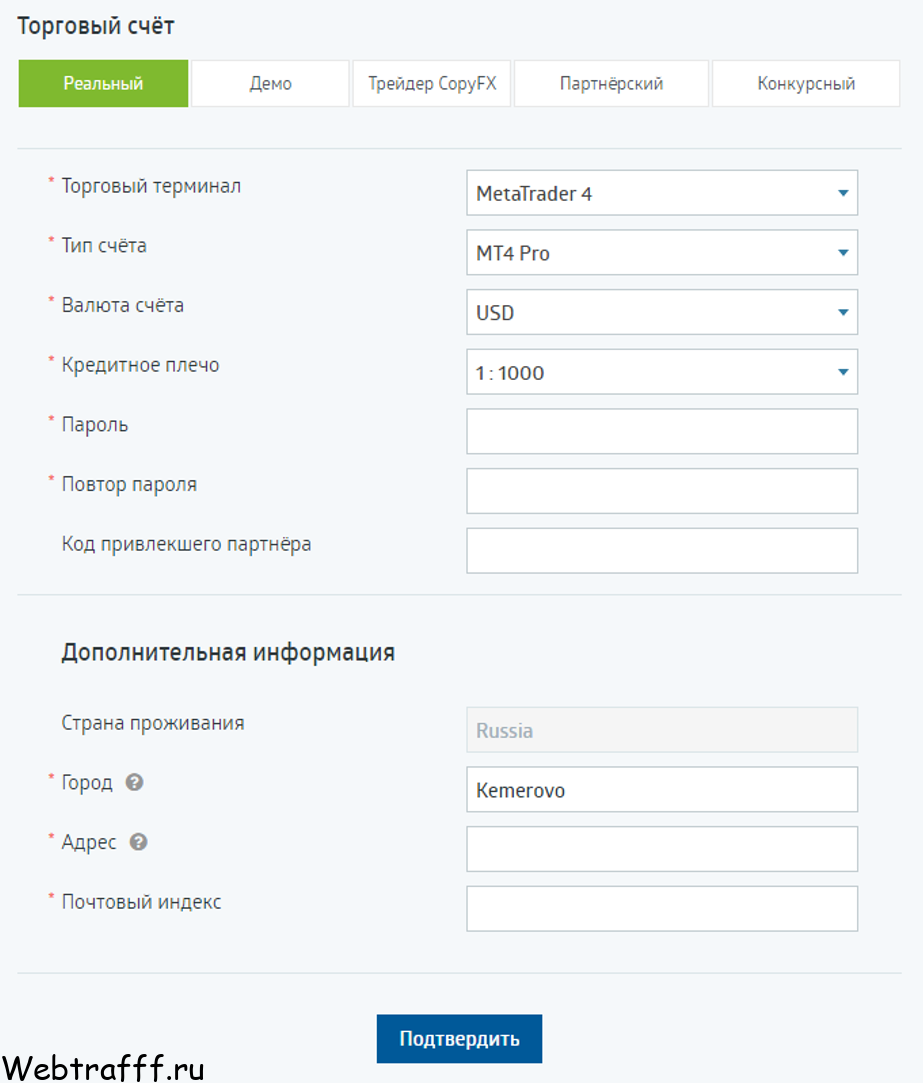Image resolution: width=923 pixels, height=1083 pixels.
Task: Click the disabled Russia country field
Action: (x=662, y=730)
